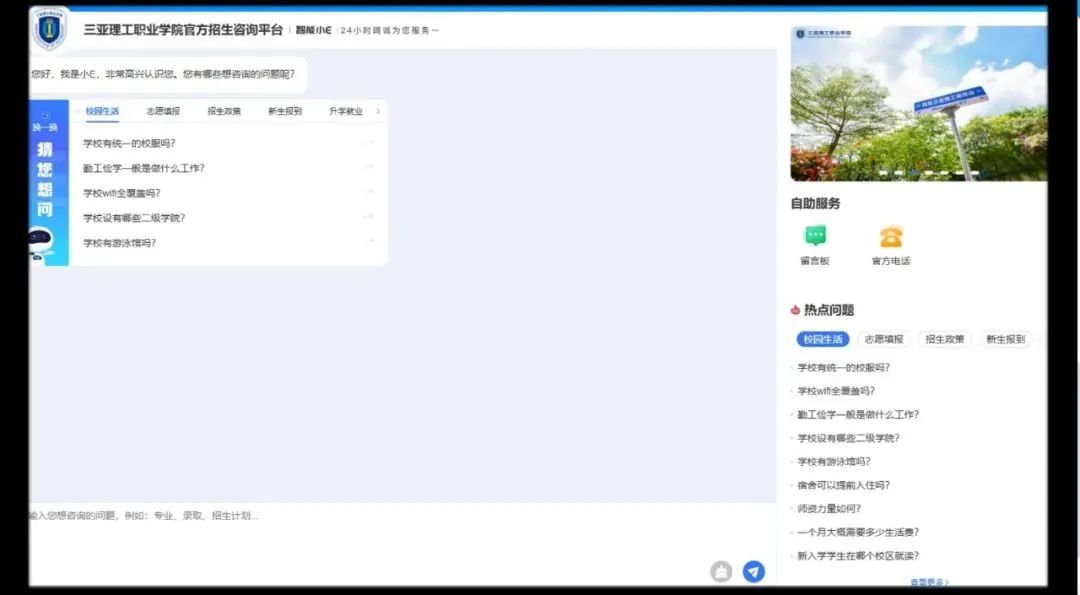Open hot question 新入学学生在哪个校区就读
Image resolution: width=1080 pixels, height=595 pixels.
pyautogui.click(x=858, y=556)
